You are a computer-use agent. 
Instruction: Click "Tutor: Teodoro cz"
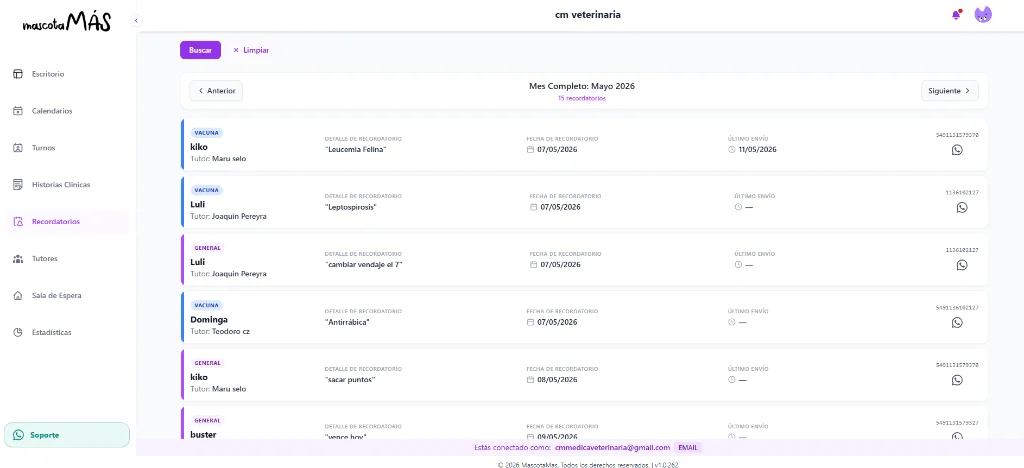[x=220, y=332]
